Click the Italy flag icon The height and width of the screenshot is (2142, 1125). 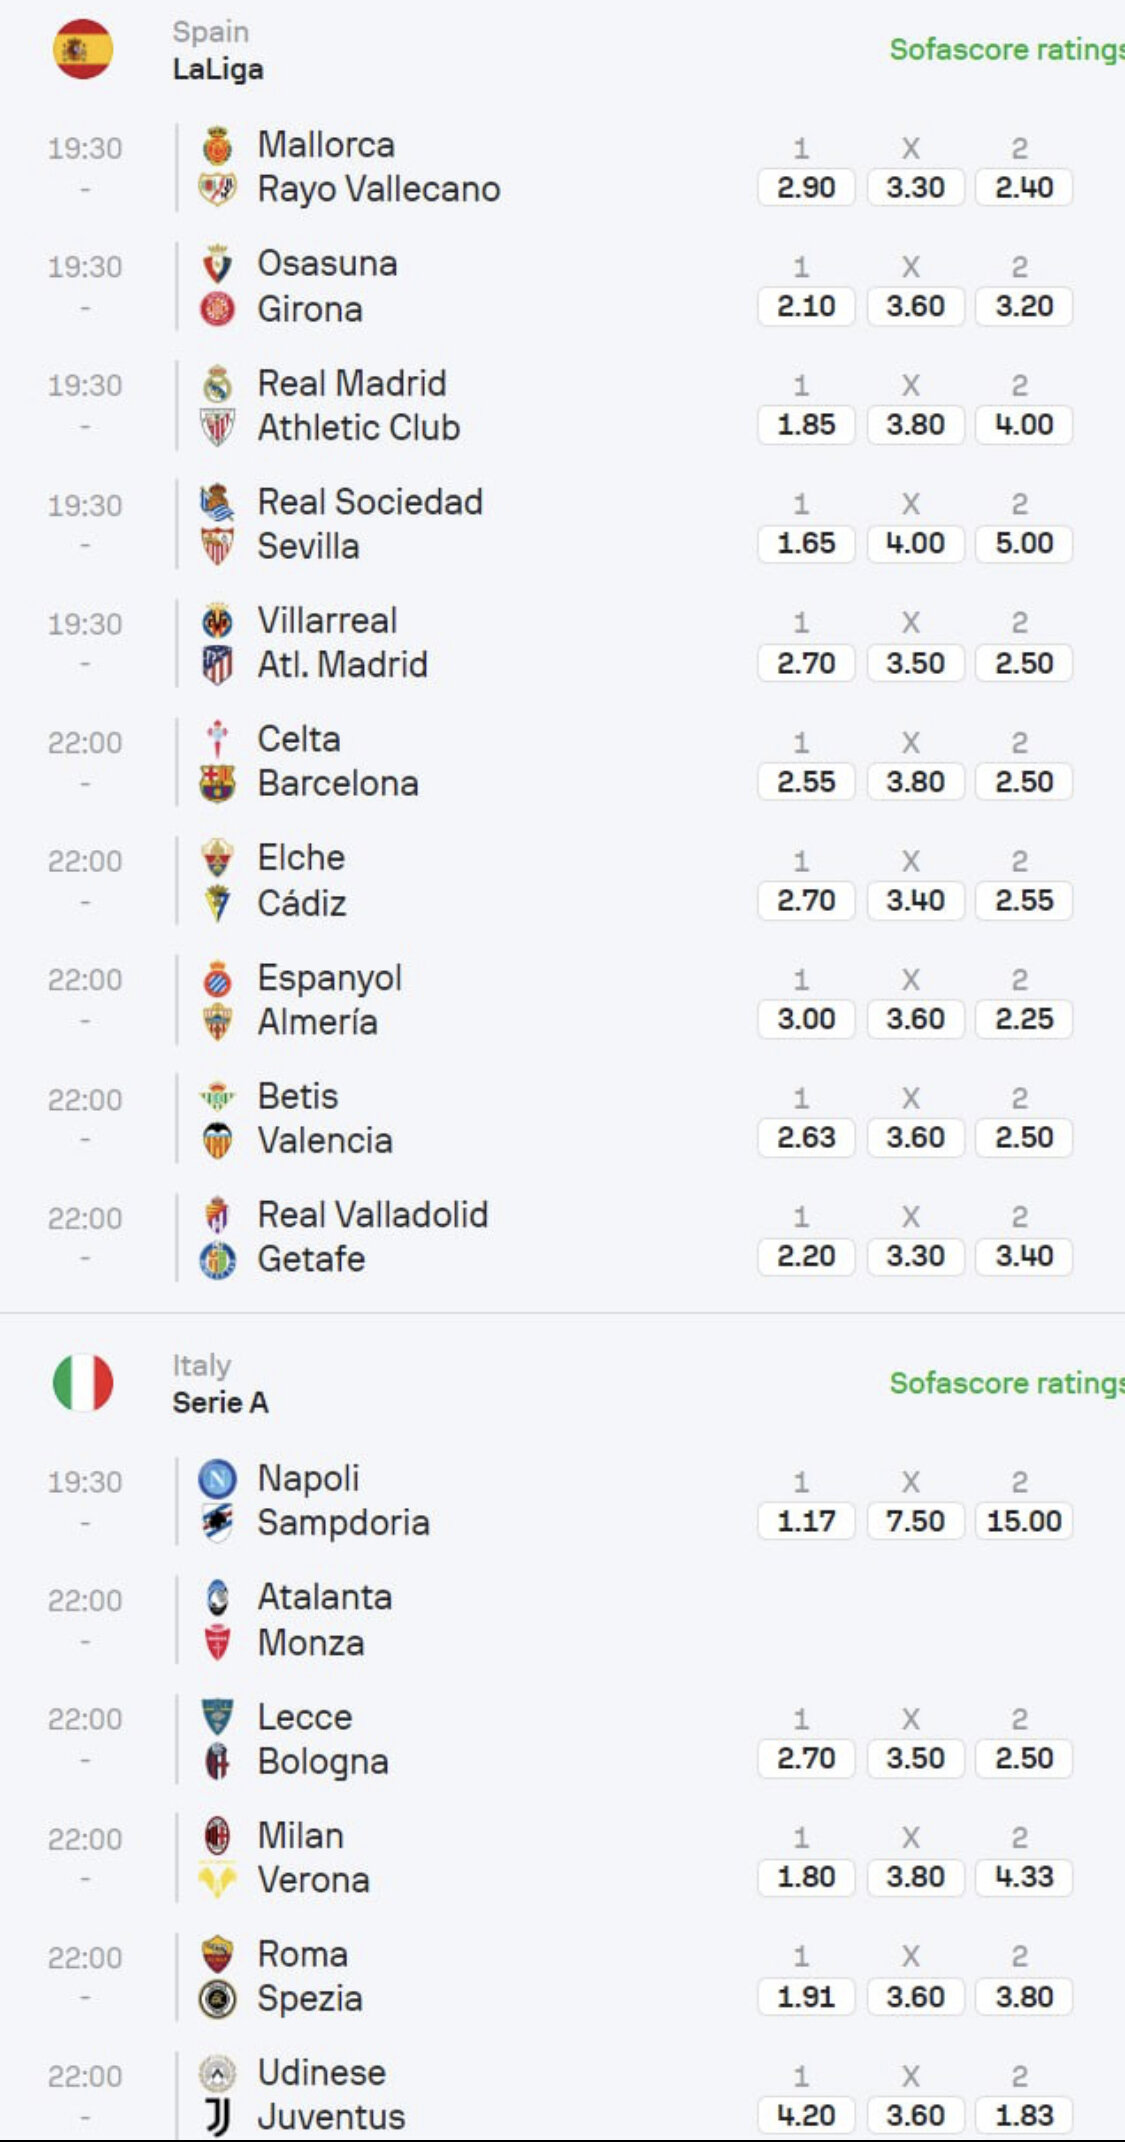83,1383
